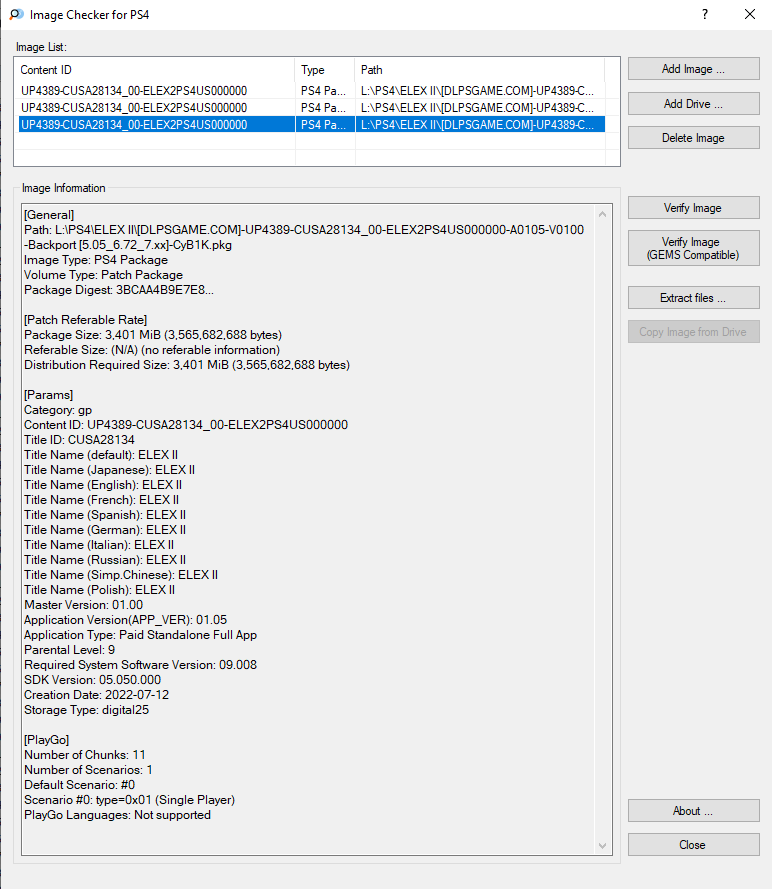Click PlayGo Languages: Not supported line
This screenshot has height=889, width=772.
coord(117,815)
